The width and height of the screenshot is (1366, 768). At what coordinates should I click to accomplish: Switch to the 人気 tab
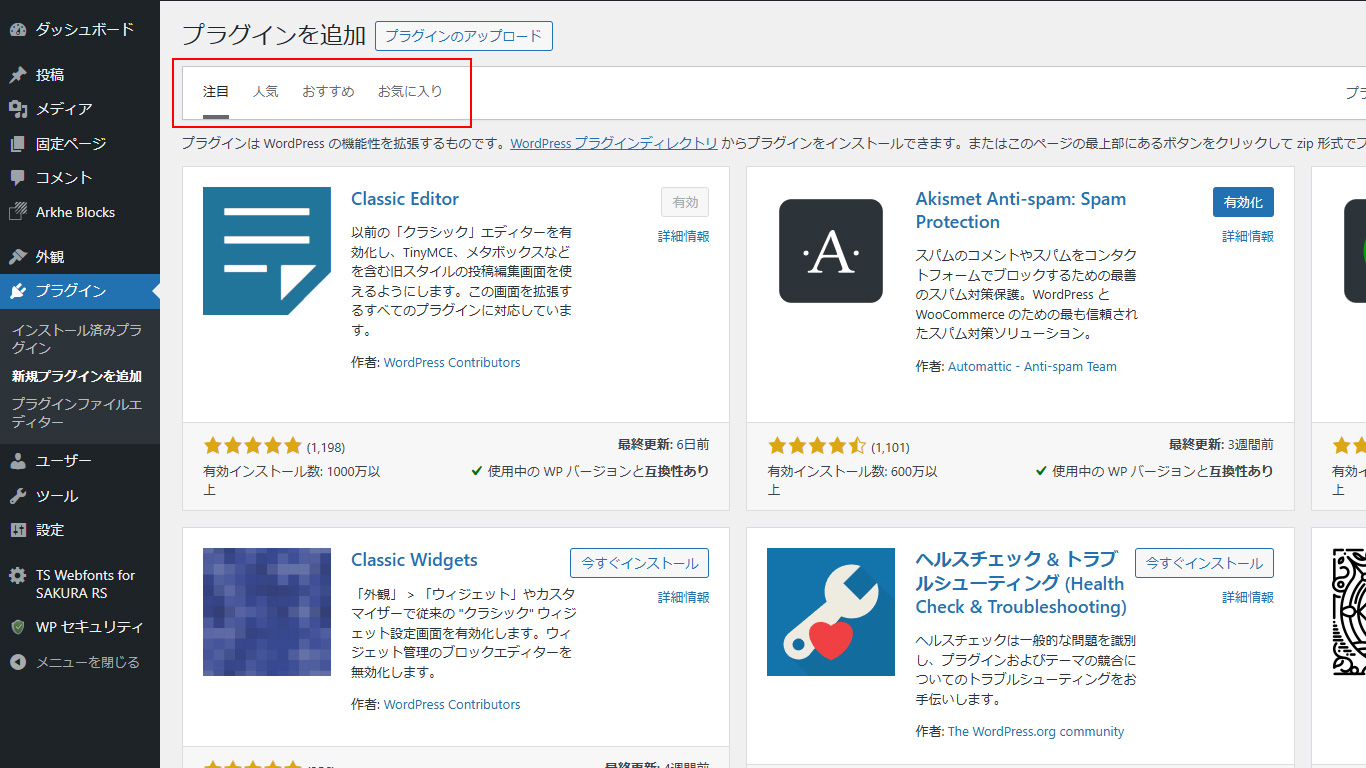tap(266, 91)
